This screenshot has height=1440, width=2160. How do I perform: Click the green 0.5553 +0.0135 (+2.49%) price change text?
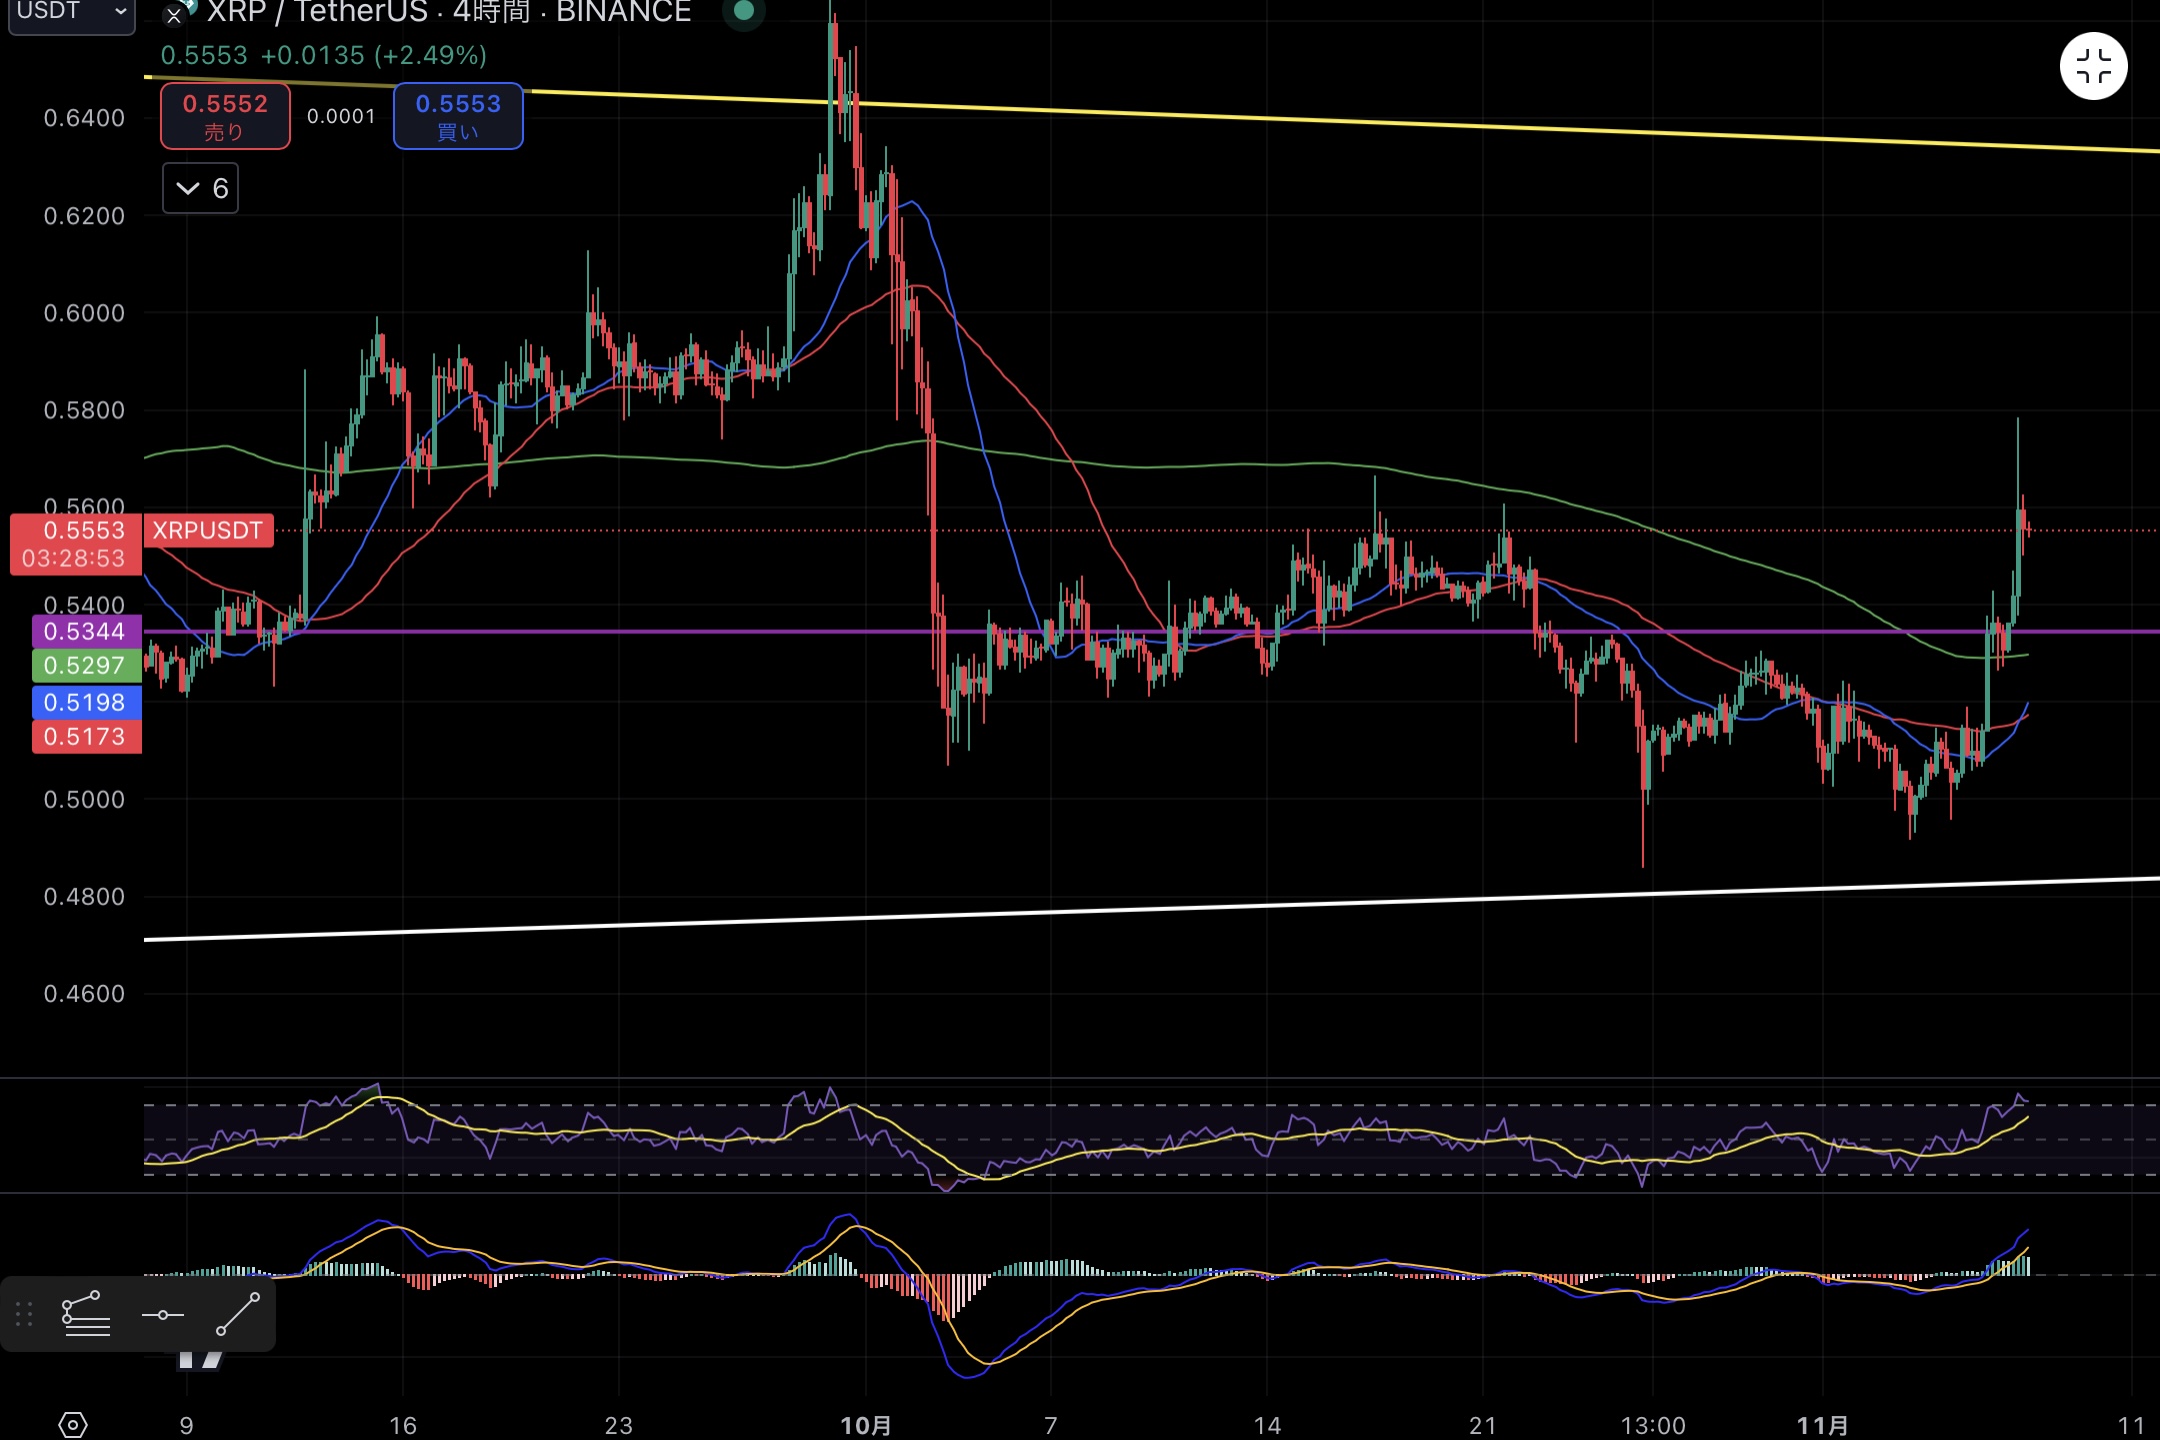tap(324, 55)
